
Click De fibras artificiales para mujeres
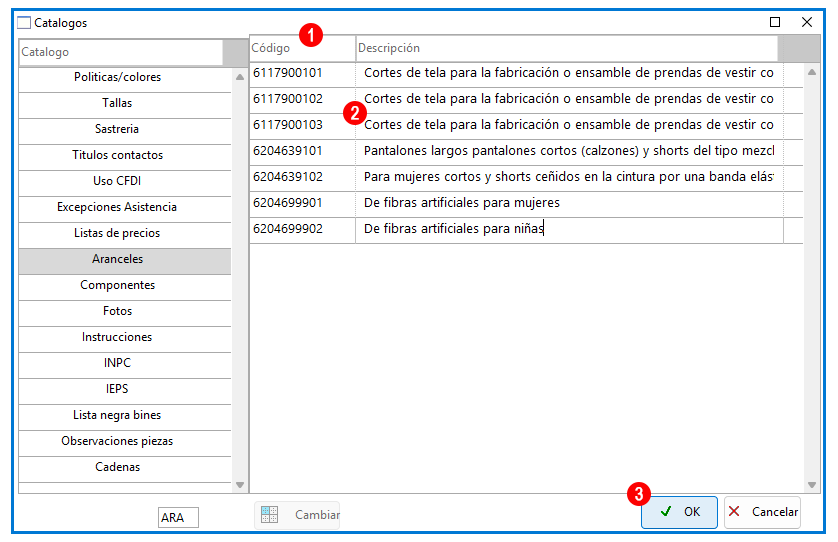click(x=569, y=203)
